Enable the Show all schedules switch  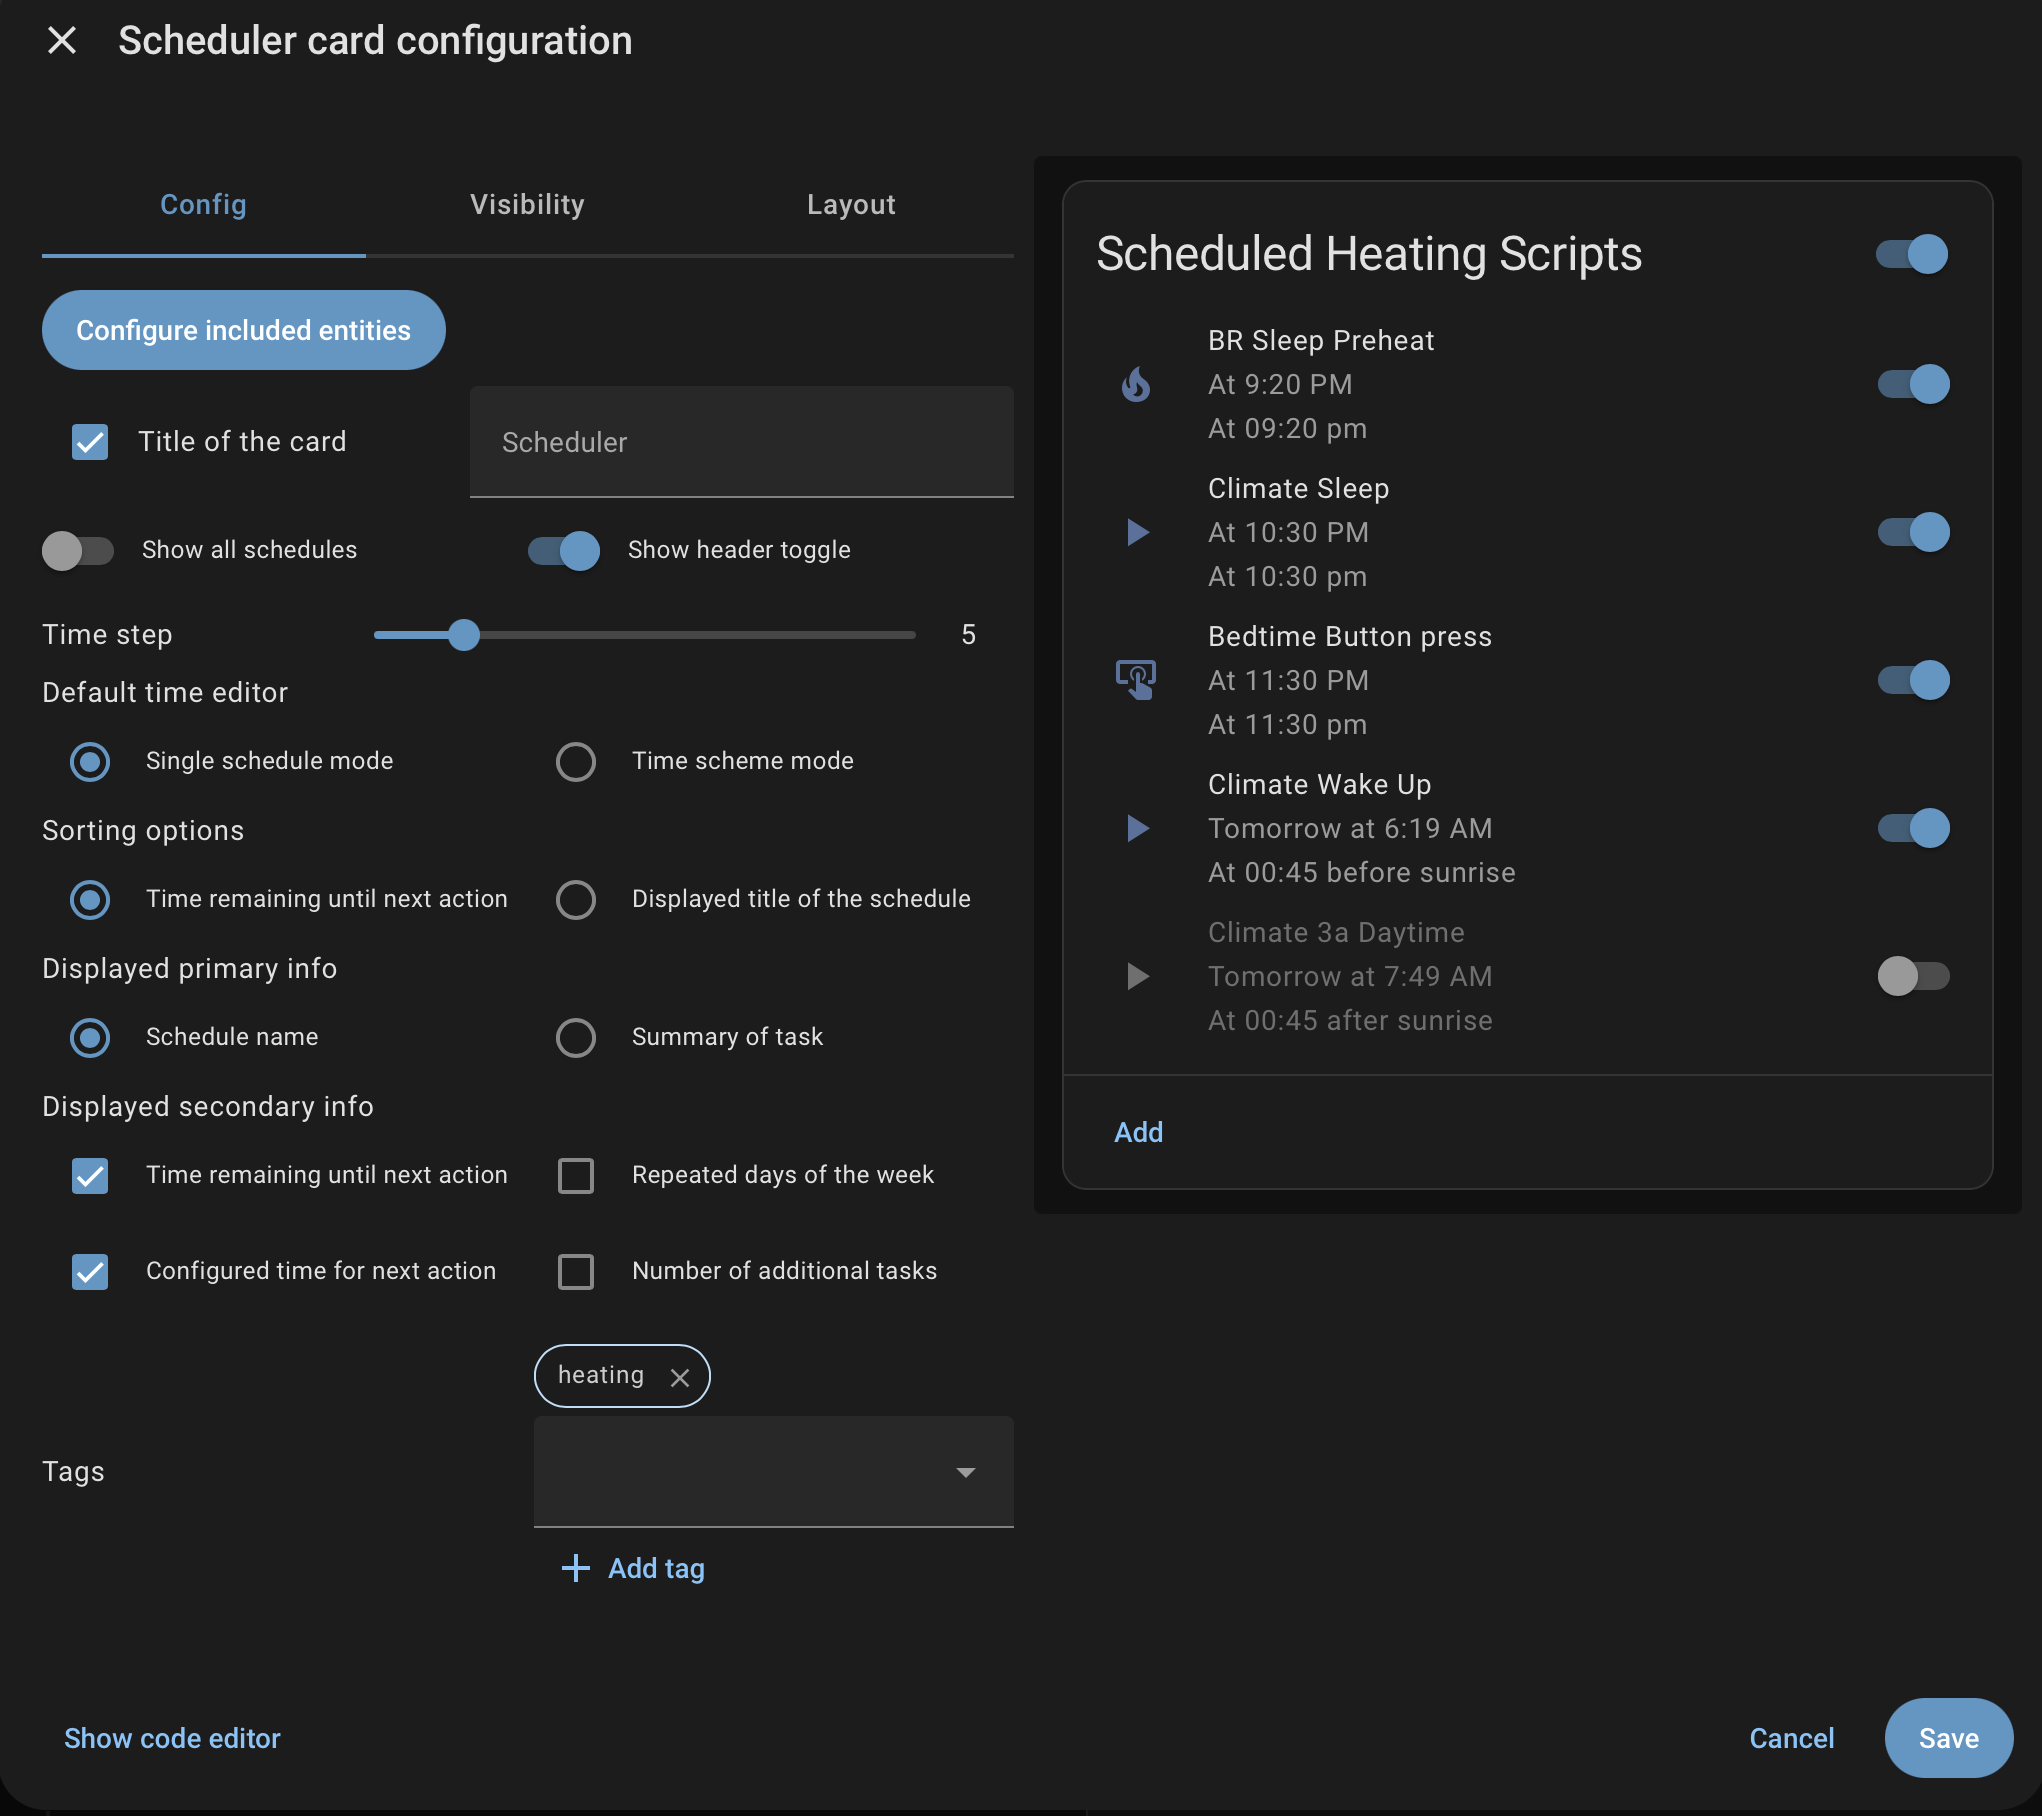click(78, 550)
